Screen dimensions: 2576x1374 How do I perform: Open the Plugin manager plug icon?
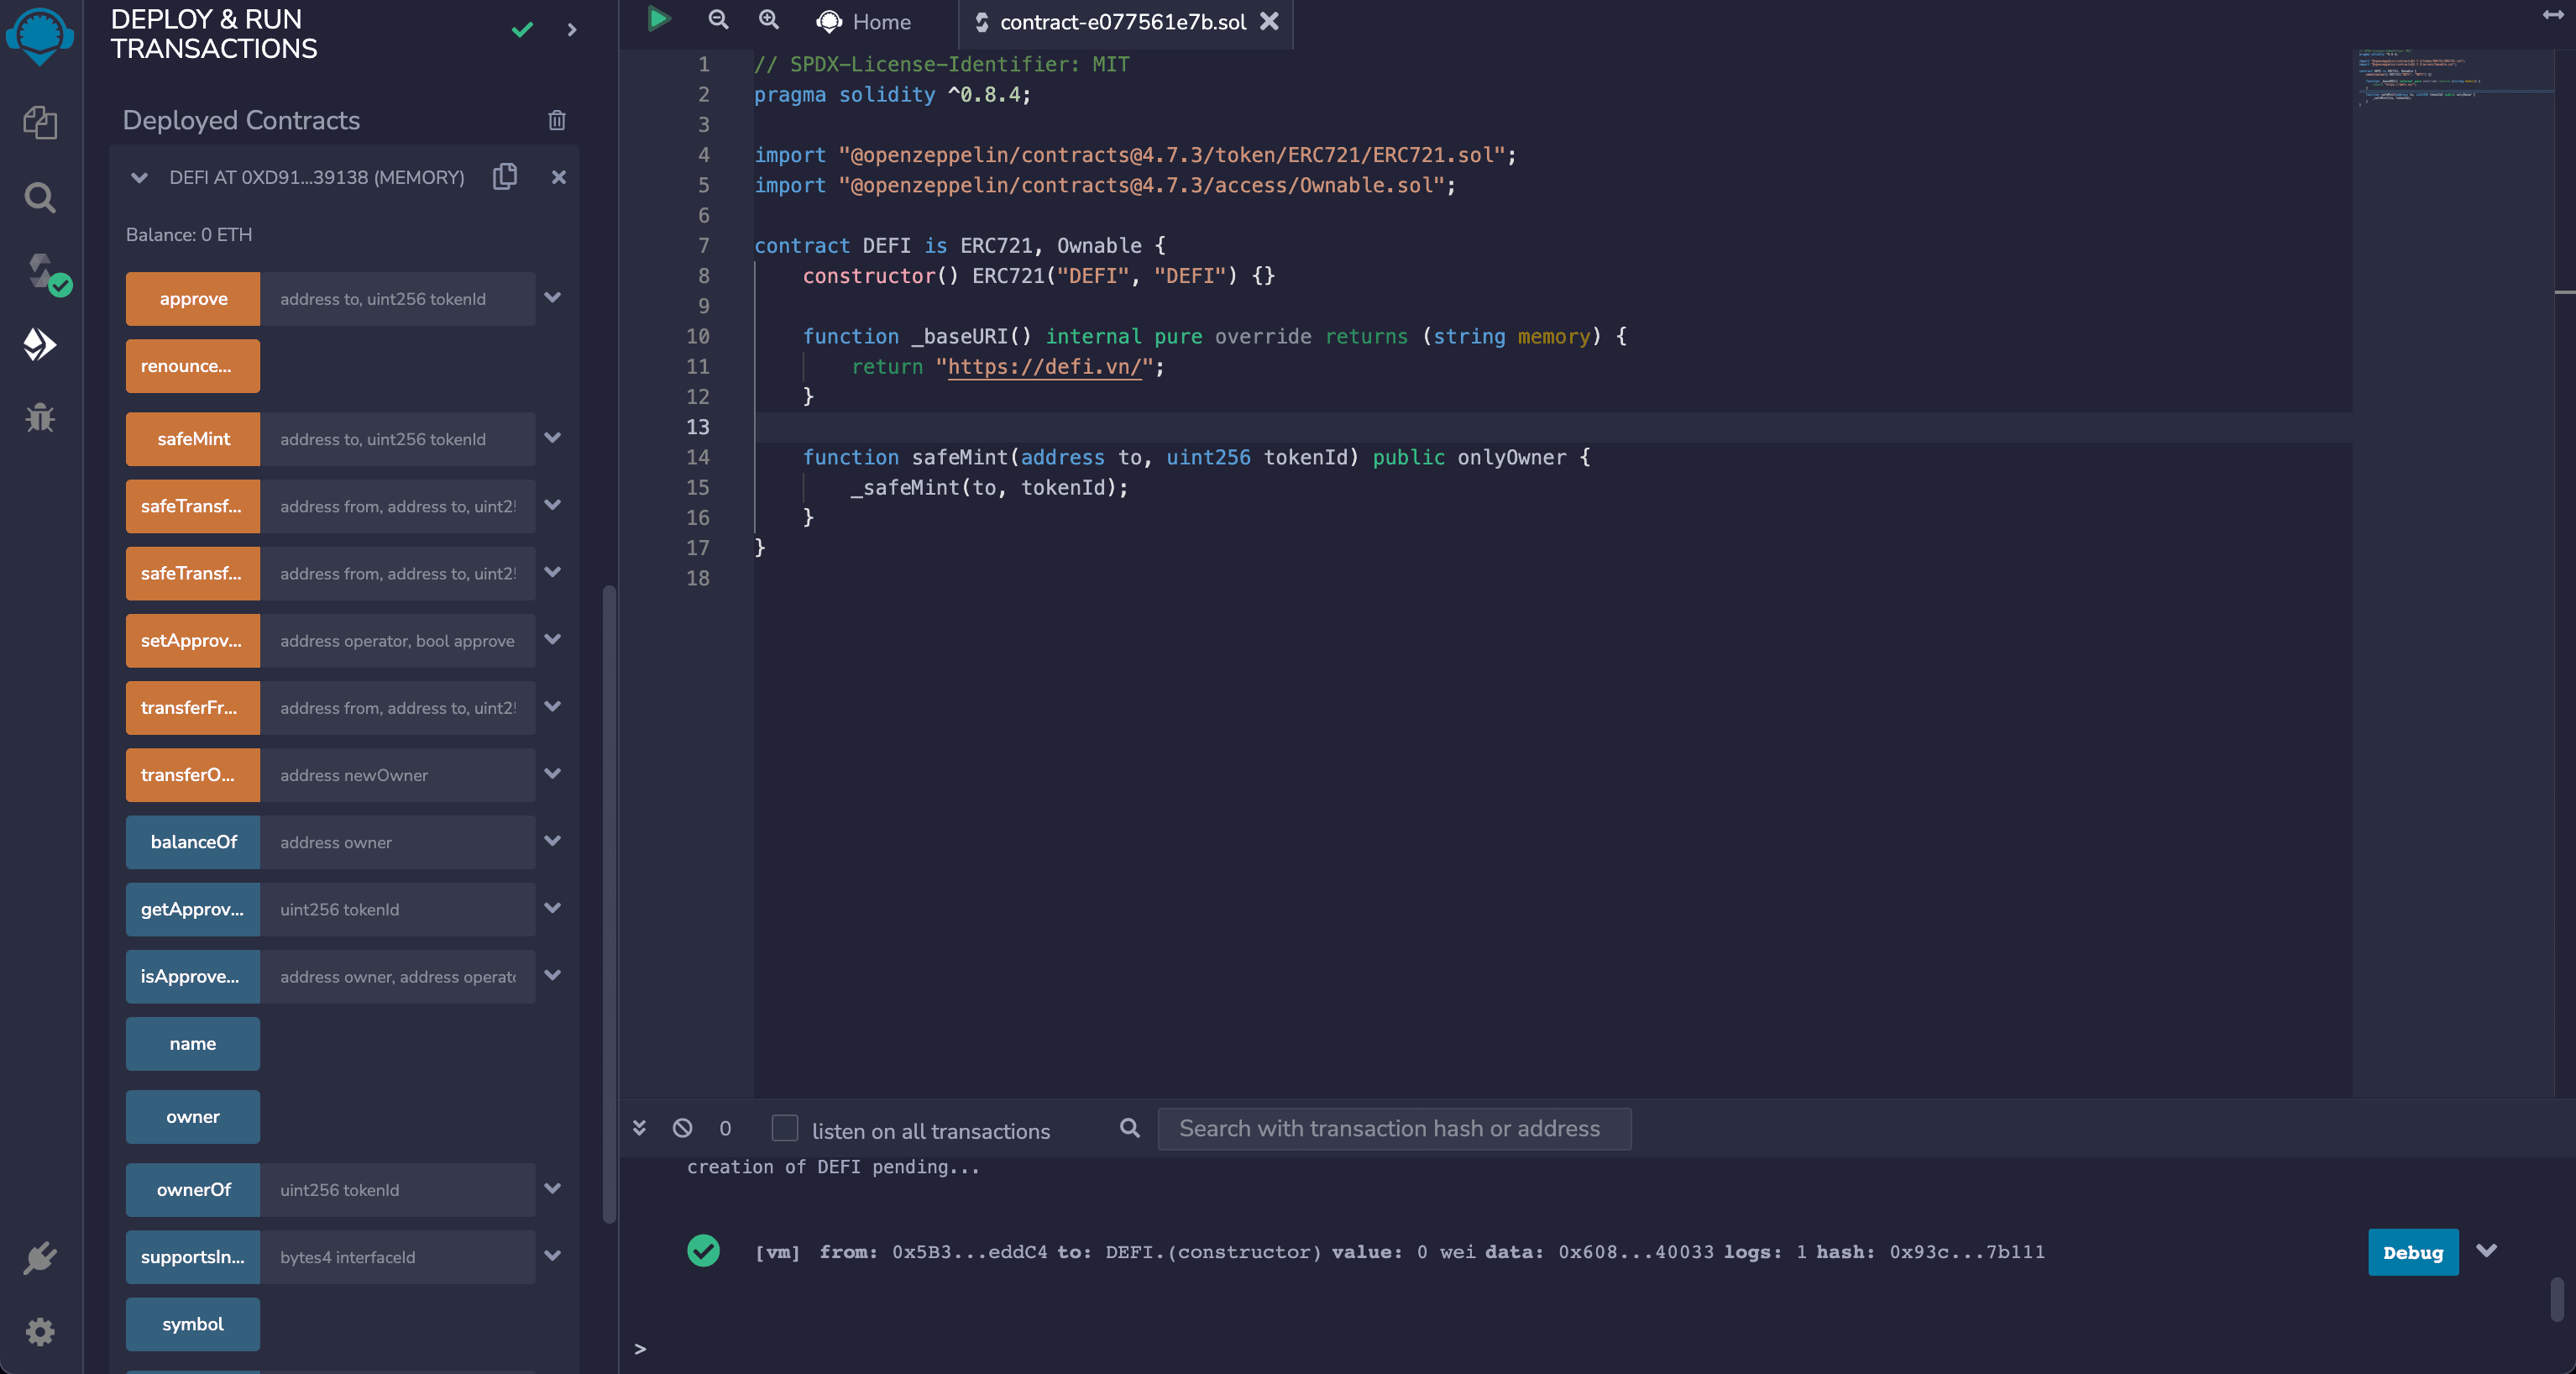[40, 1257]
